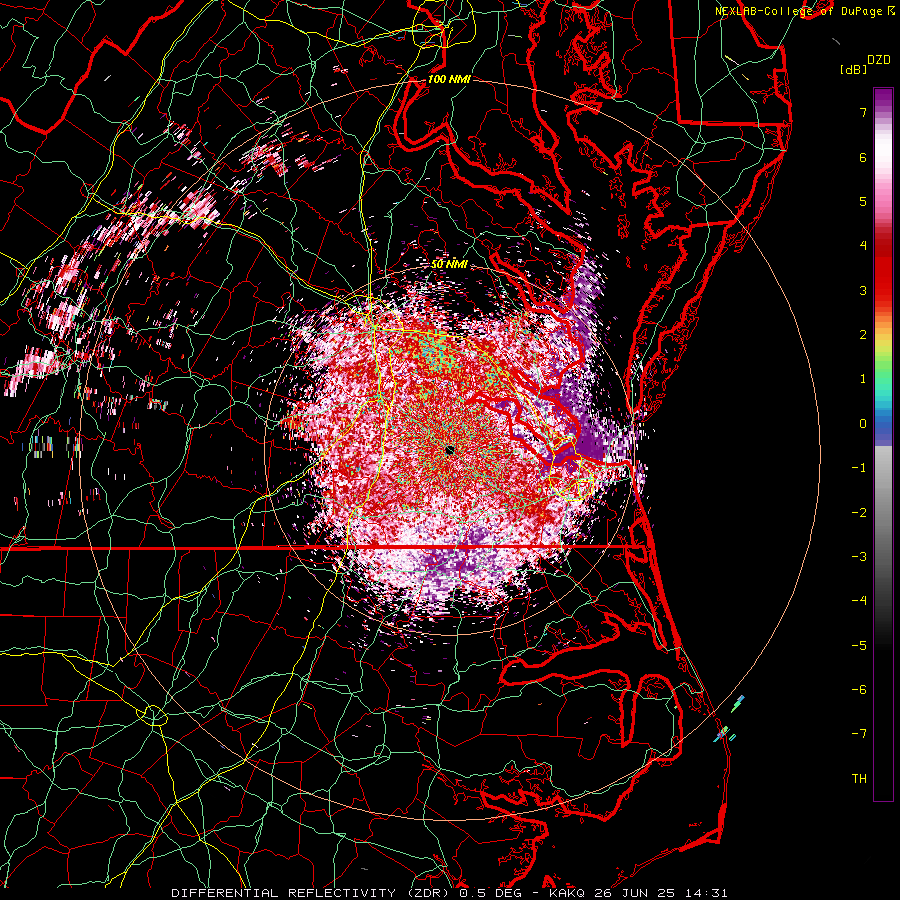Screen dimensions: 900x900
Task: Click the 50 NMI range ring label
Action: click(449, 265)
